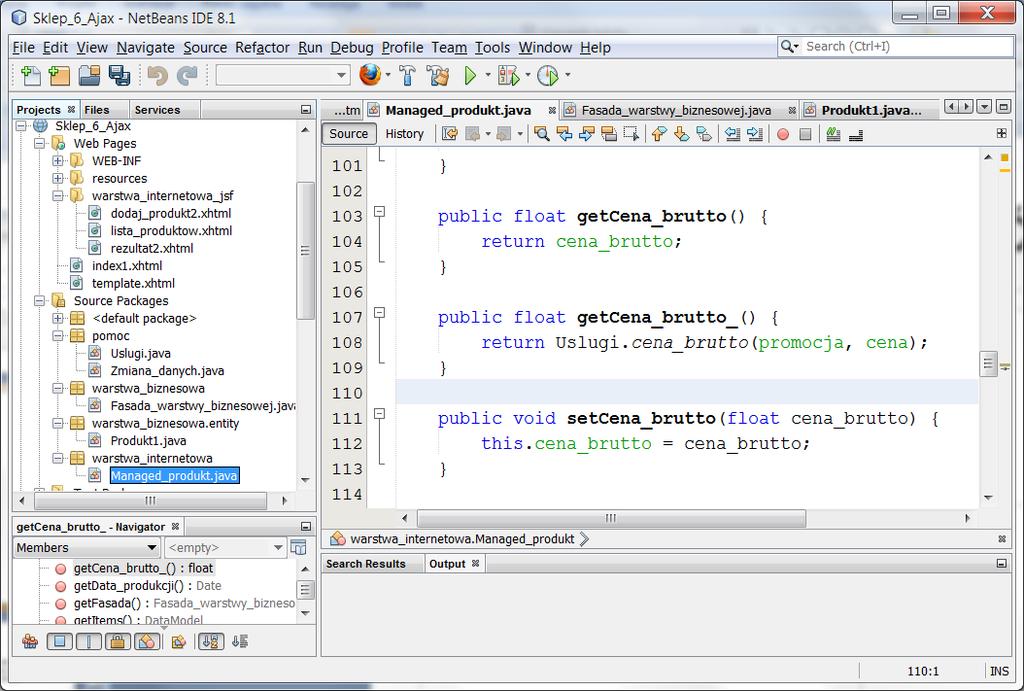Click the Clean and Build icon

[438, 76]
